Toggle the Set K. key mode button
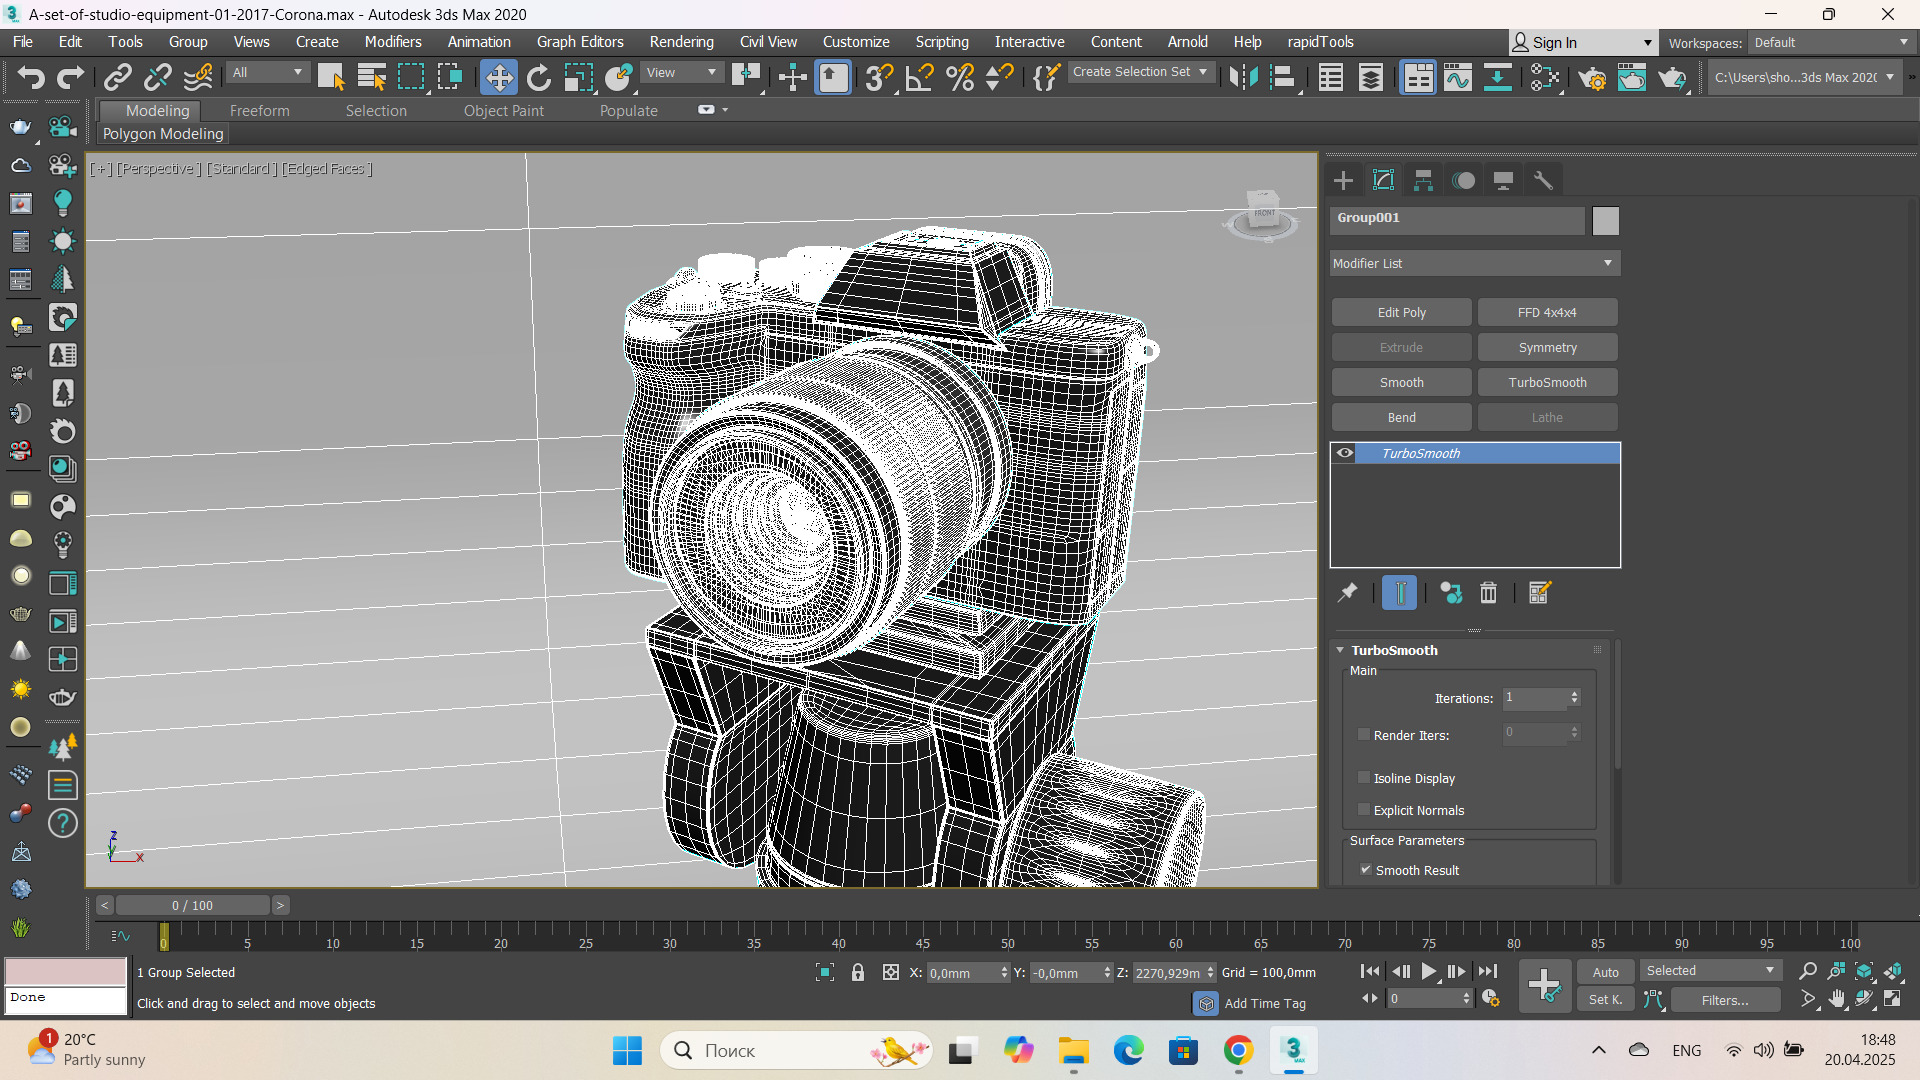 click(1605, 999)
